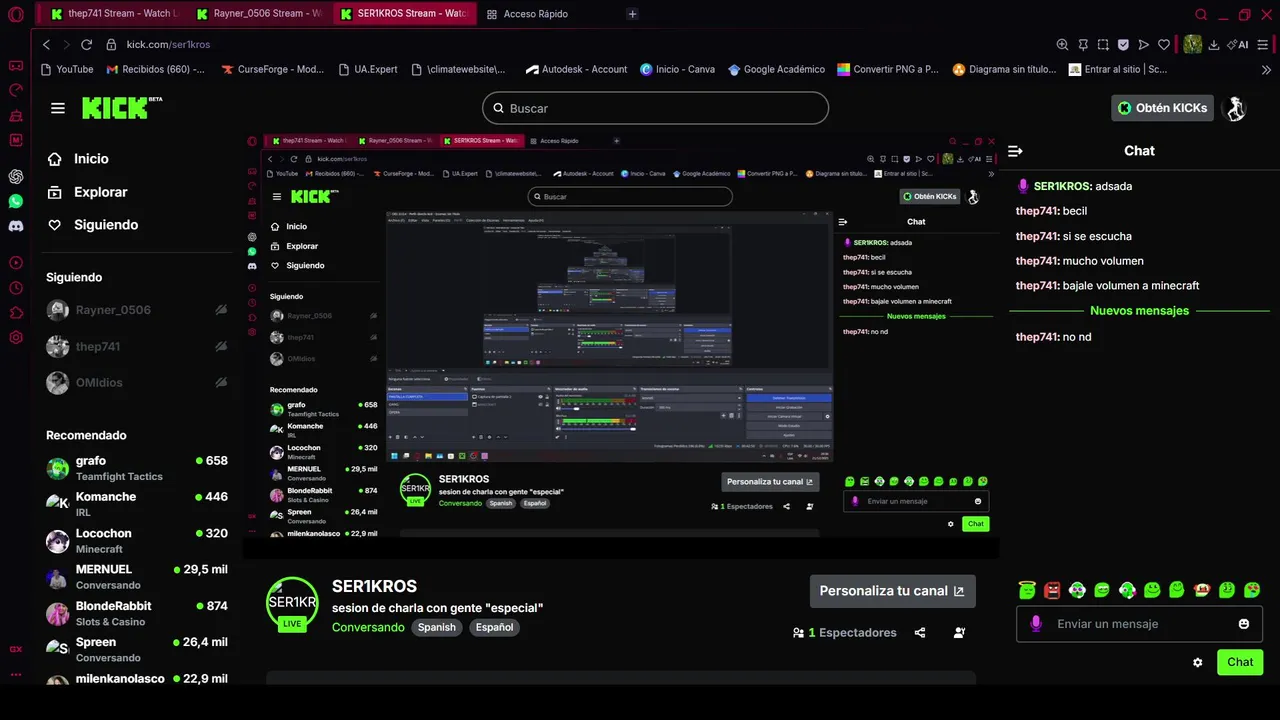Click the Kick user avatar at top right
The height and width of the screenshot is (720, 1280).
coord(1236,108)
